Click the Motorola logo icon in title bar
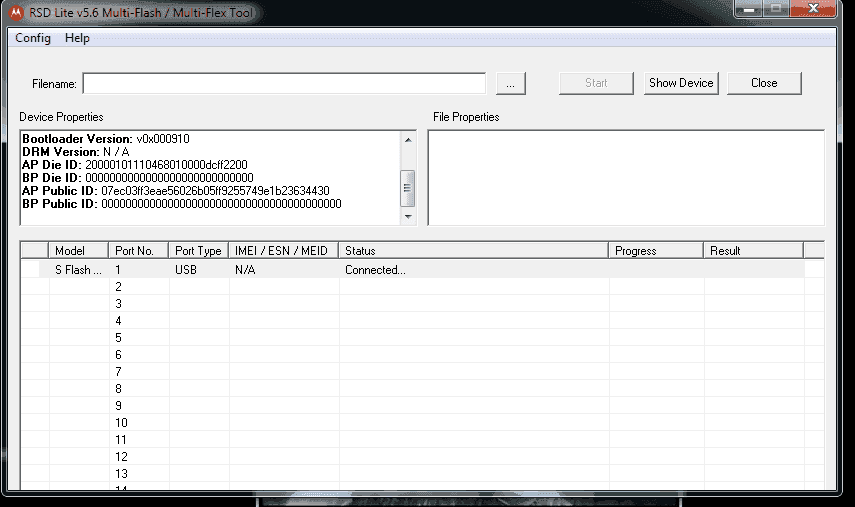 coord(16,12)
